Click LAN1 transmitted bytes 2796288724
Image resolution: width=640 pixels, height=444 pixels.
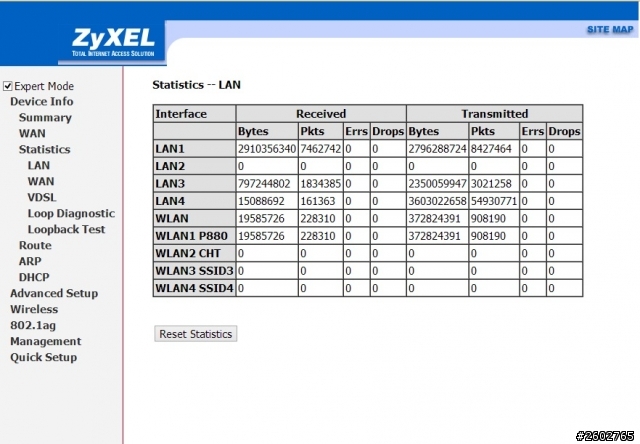click(x=437, y=149)
